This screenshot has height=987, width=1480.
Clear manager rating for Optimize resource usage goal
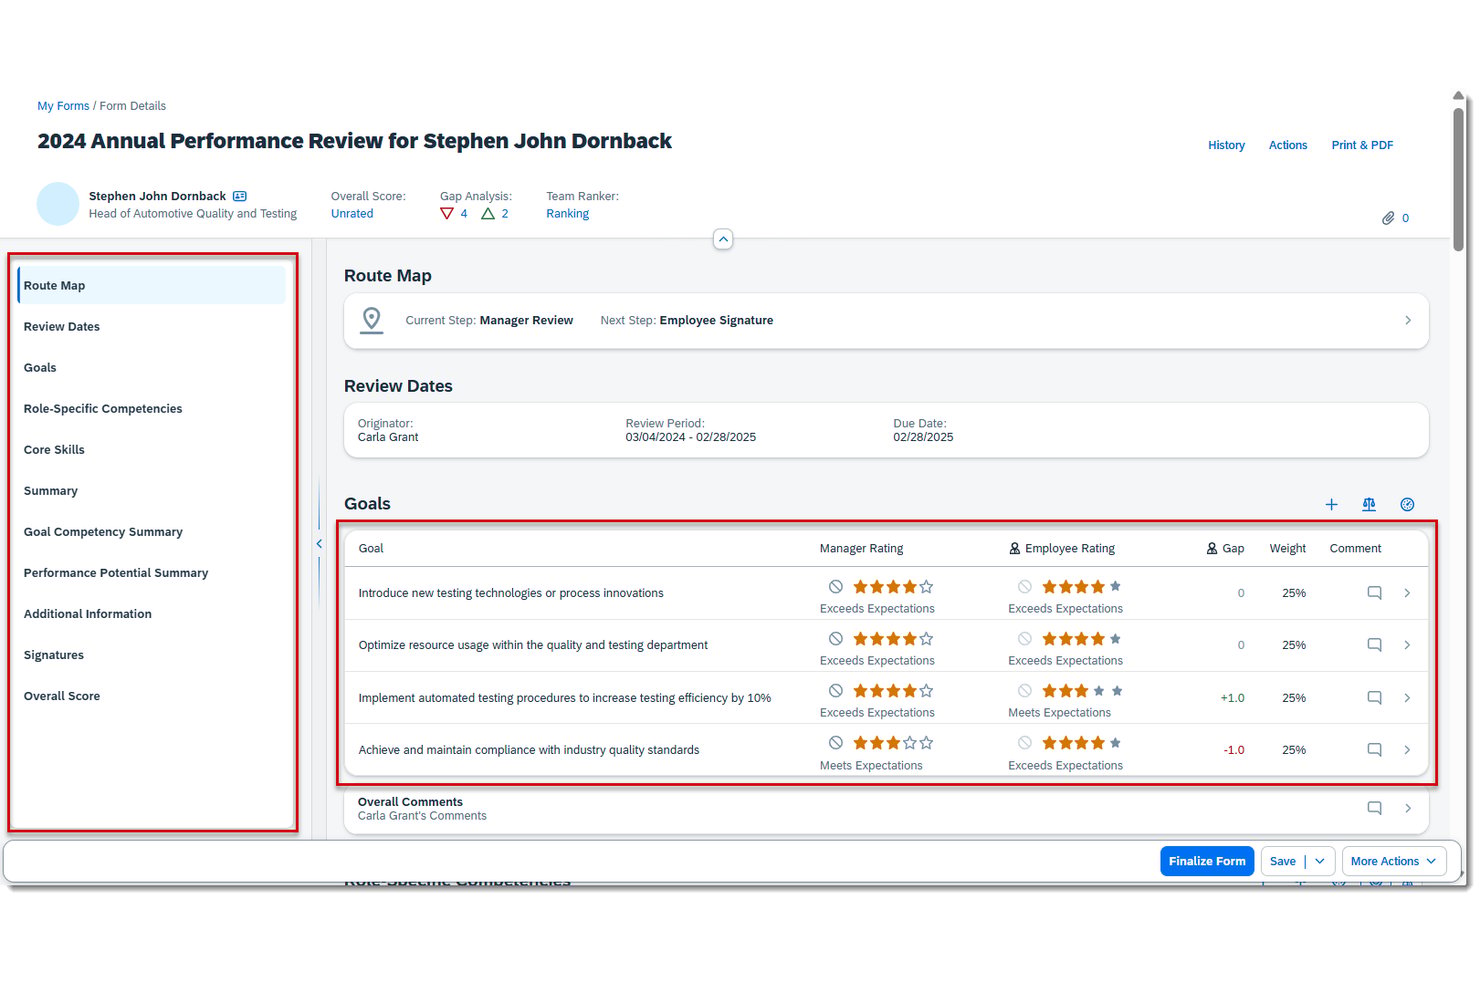835,639
